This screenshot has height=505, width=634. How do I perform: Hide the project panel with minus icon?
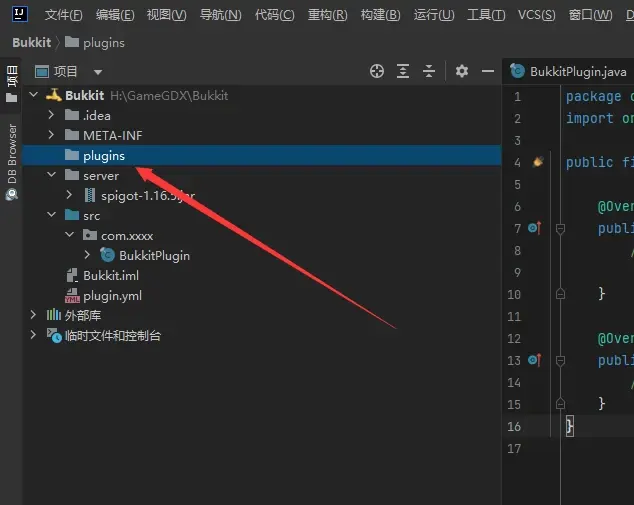(x=488, y=71)
